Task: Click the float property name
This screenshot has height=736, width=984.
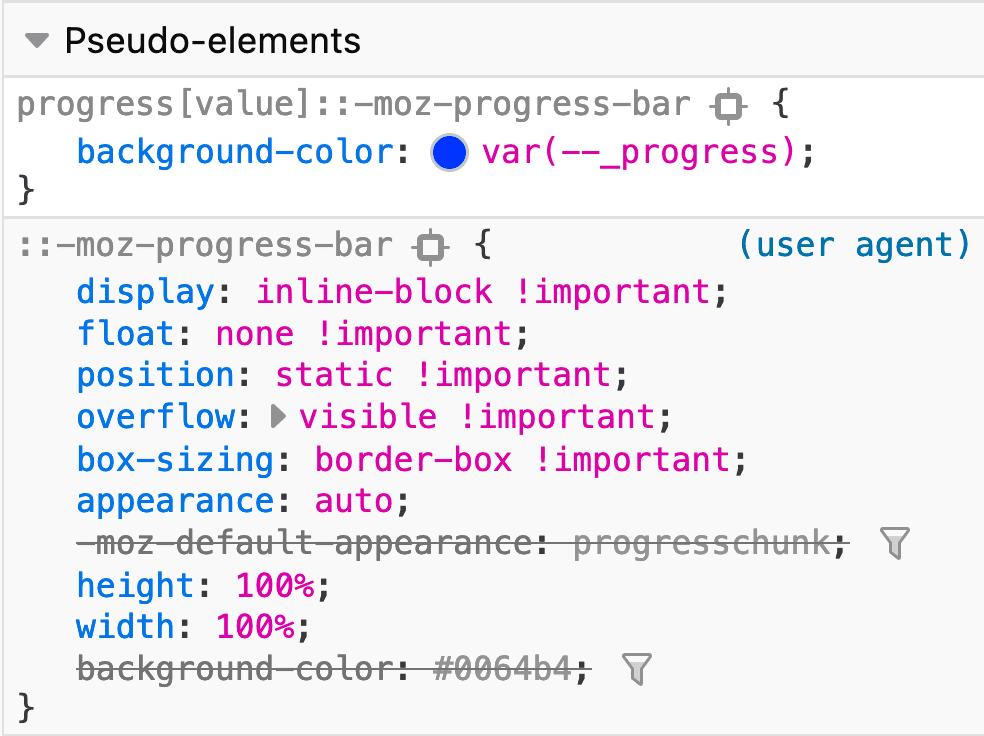Action: (x=125, y=333)
